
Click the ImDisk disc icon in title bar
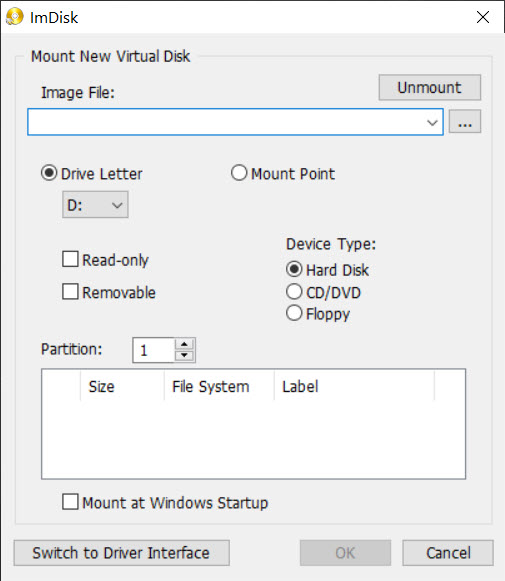pos(14,17)
